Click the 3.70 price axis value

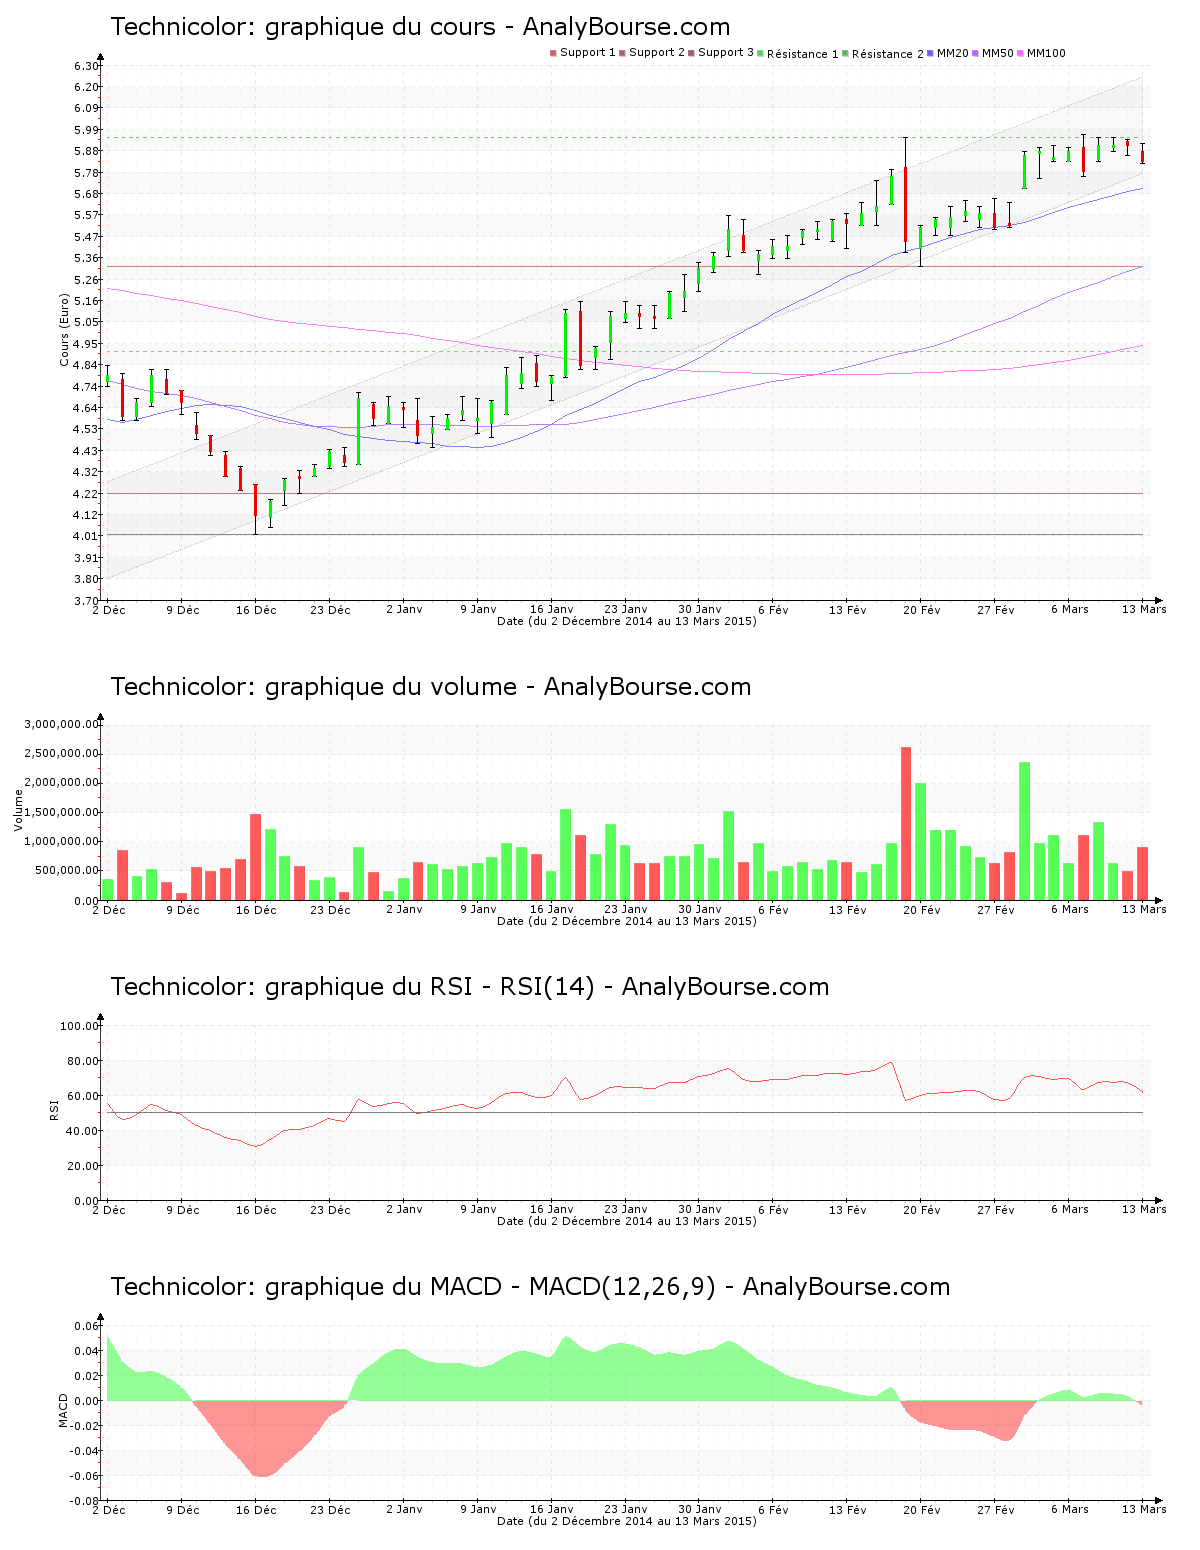click(x=87, y=601)
